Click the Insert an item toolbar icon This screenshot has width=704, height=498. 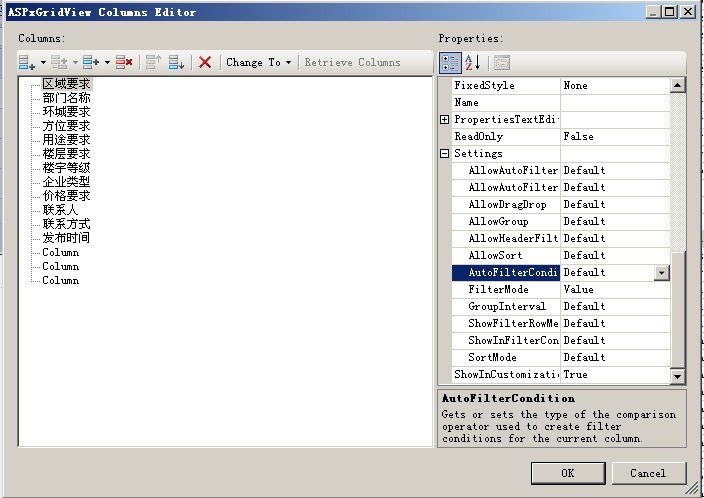pyautogui.click(x=91, y=62)
